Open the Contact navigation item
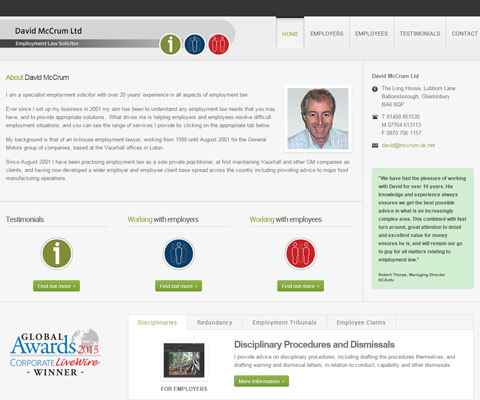 point(464,34)
